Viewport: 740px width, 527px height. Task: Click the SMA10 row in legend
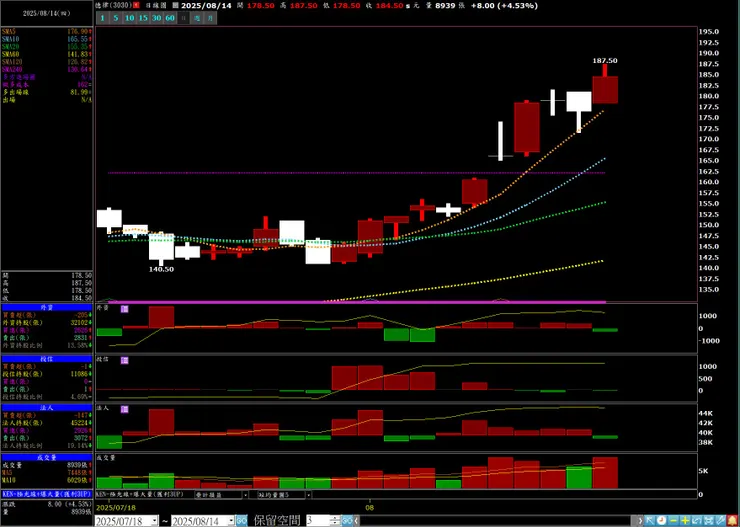[47, 39]
